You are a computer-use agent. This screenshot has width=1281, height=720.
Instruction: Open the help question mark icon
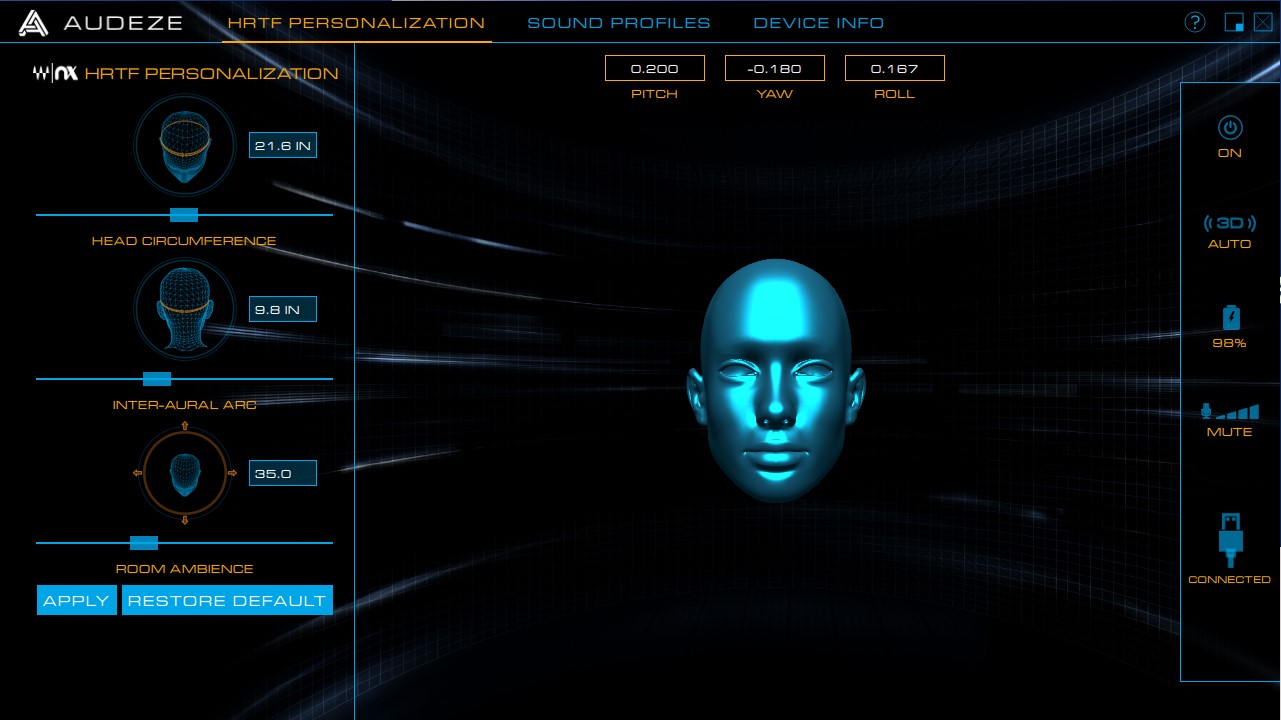1194,22
